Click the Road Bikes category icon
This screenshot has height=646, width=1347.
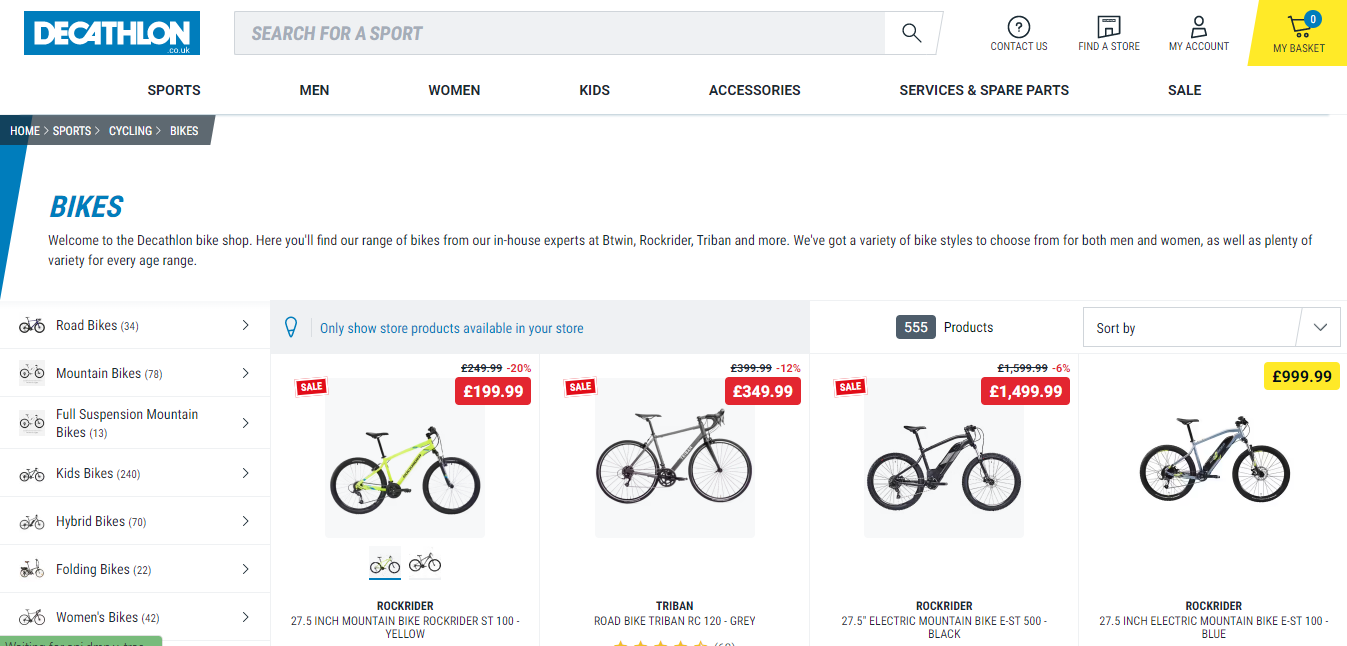[32, 325]
